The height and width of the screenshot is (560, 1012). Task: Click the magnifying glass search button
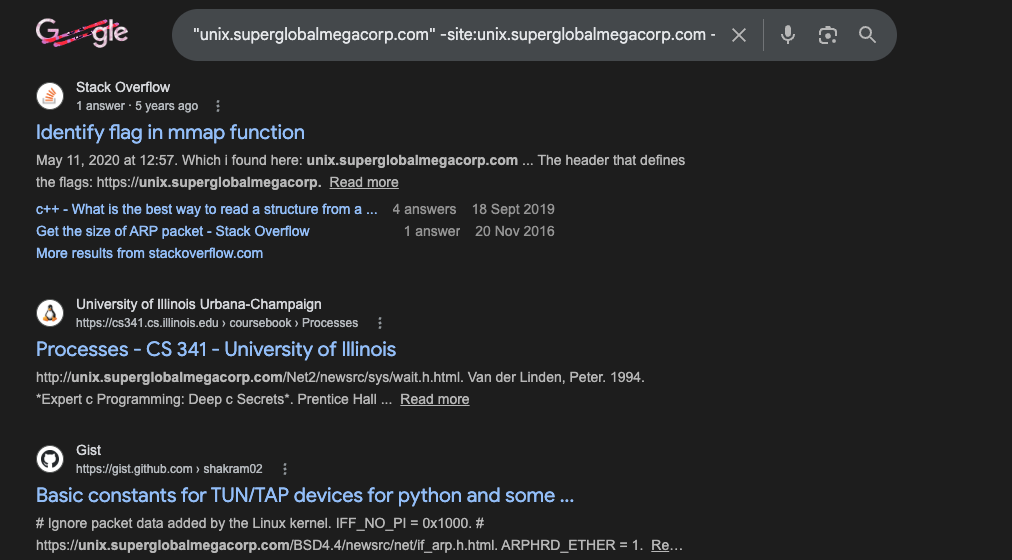[x=867, y=35]
